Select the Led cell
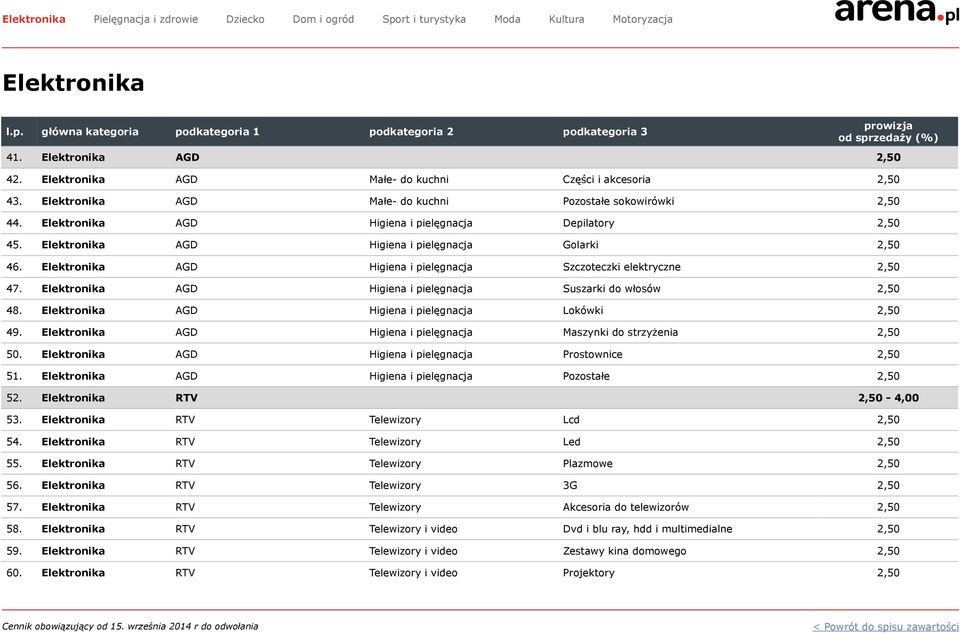The width and height of the screenshot is (960, 633). pos(571,442)
